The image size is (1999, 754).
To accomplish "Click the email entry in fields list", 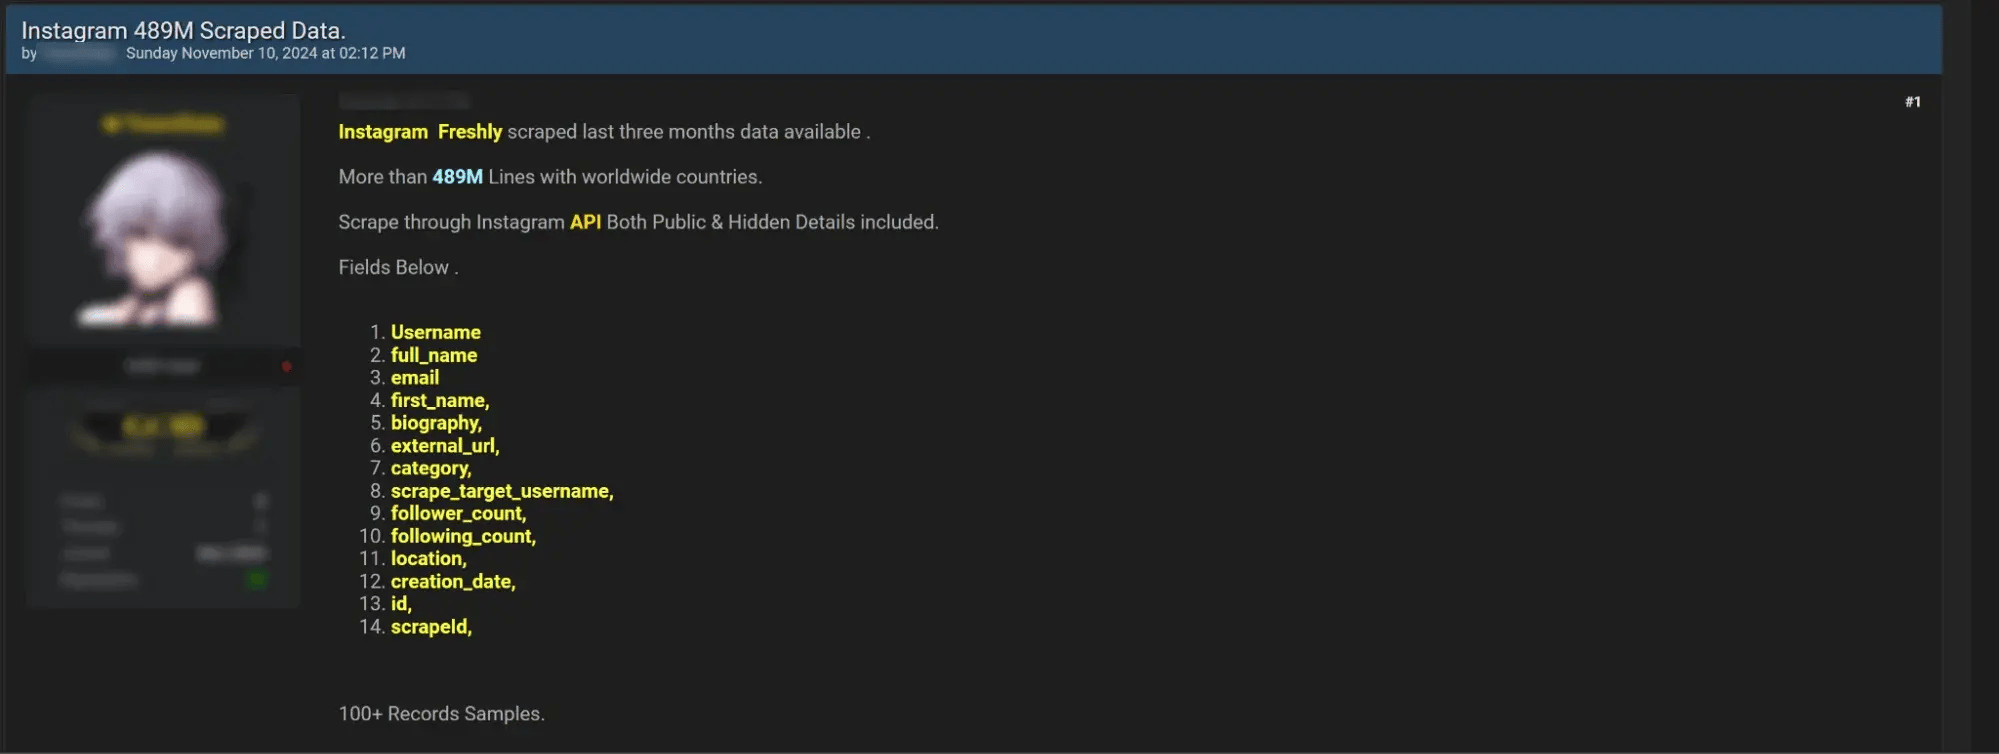I will click(x=415, y=377).
